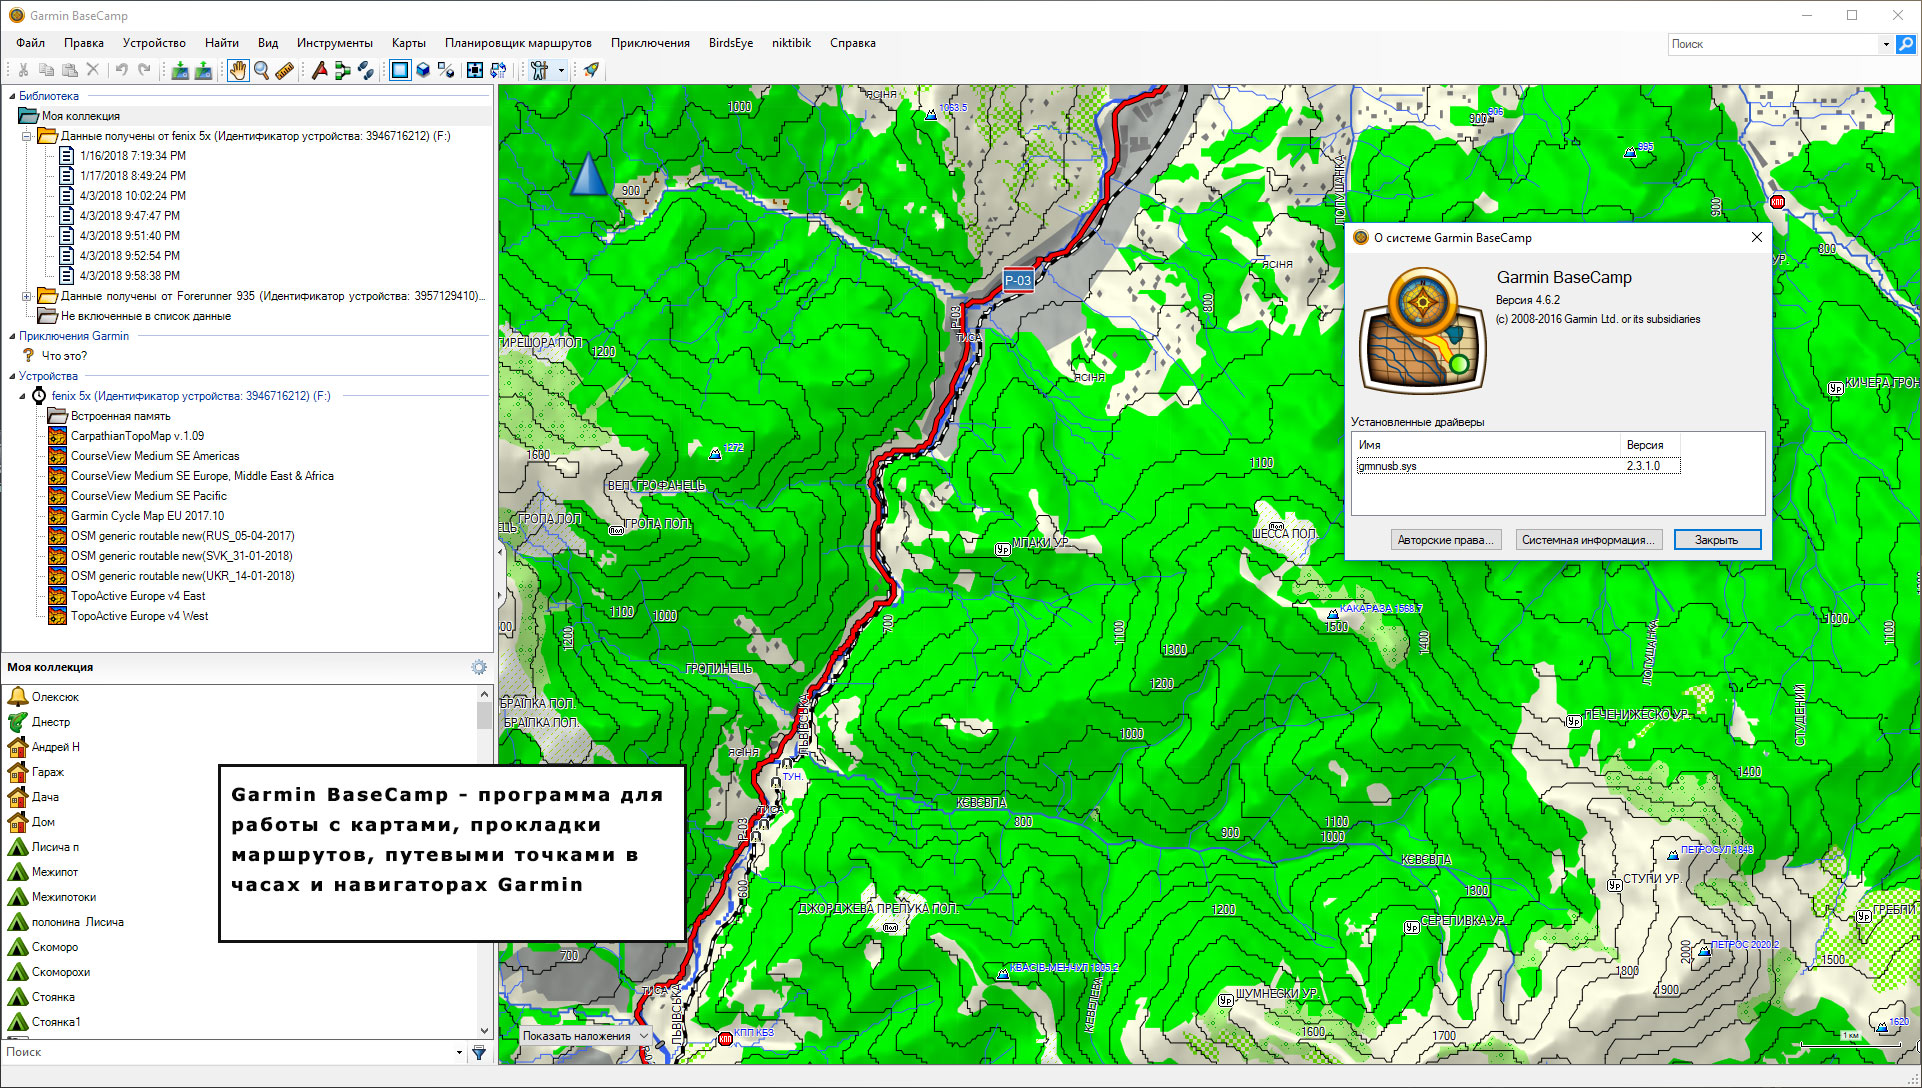Select the Zoom magnifier tool
Viewport: 1922px width, 1088px height.
pyautogui.click(x=261, y=70)
